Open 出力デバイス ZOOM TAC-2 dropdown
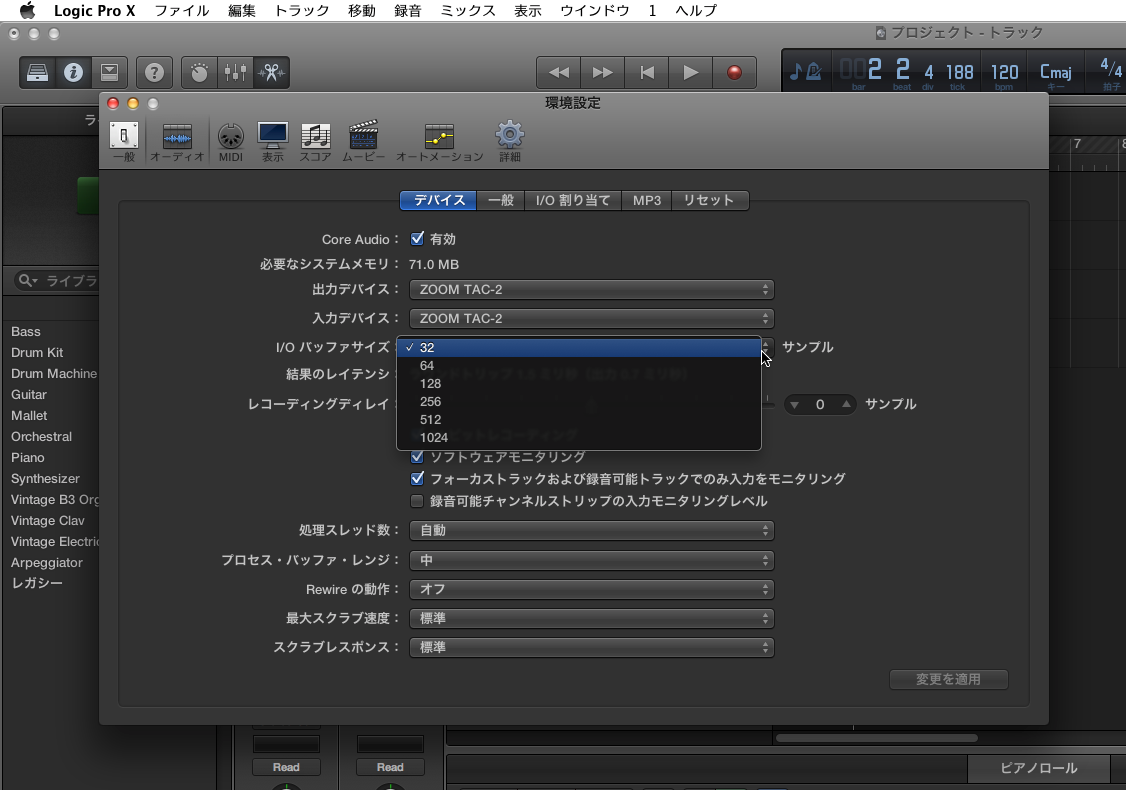1126x790 pixels. click(592, 289)
